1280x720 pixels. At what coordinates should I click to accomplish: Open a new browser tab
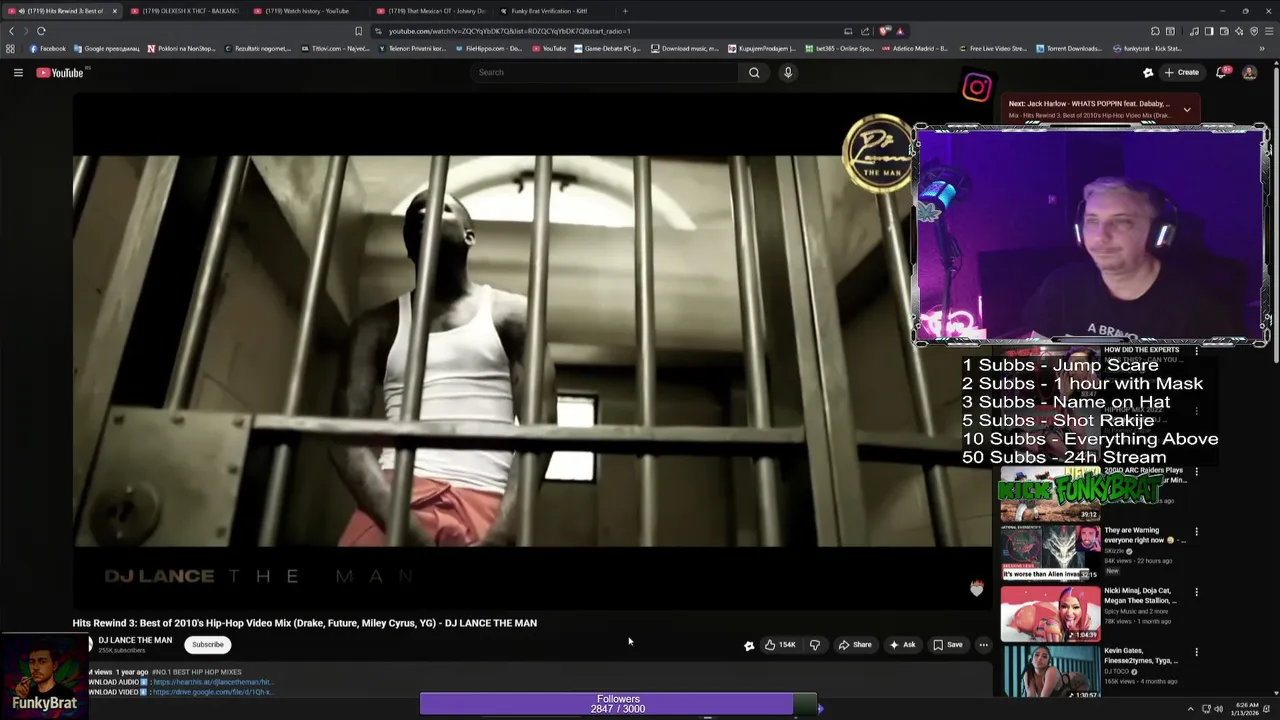click(625, 11)
